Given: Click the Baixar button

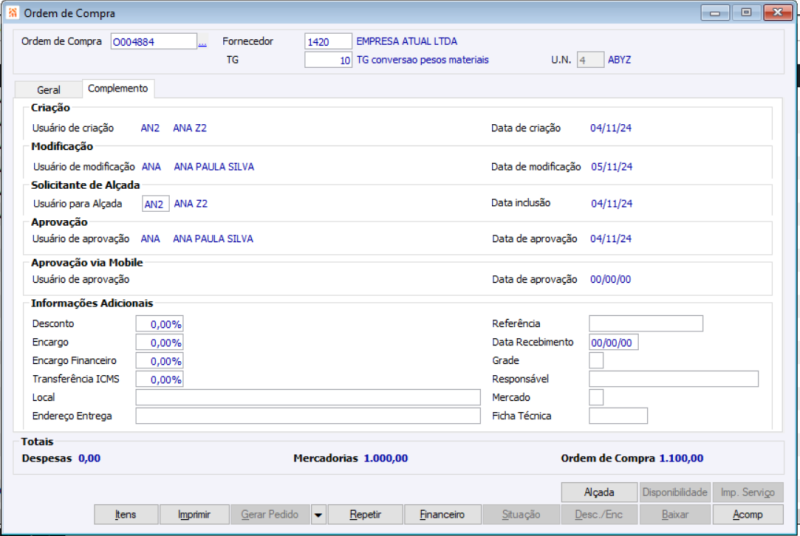Looking at the screenshot, I should 674,515.
